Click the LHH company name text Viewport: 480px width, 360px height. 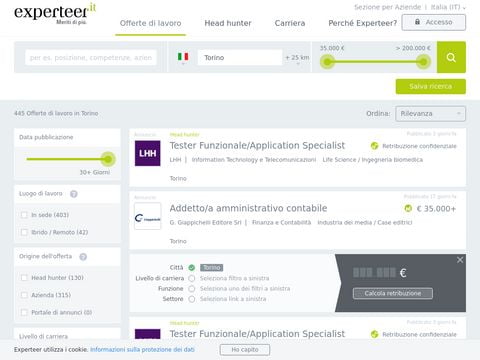pos(175,160)
